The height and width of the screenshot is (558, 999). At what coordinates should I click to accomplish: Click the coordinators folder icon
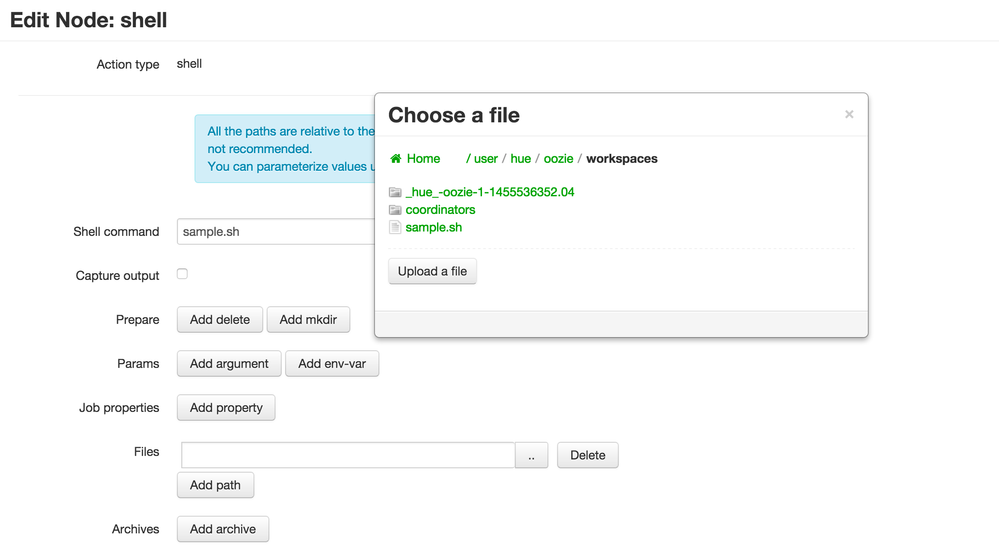pyautogui.click(x=395, y=210)
